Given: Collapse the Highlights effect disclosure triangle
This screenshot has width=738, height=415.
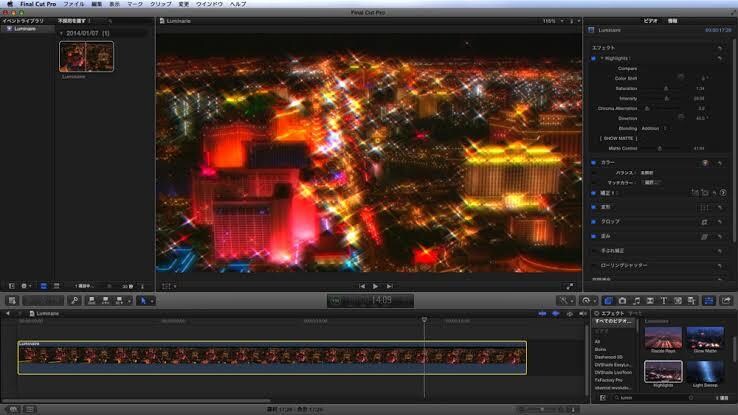Looking at the screenshot, I should click(x=602, y=58).
